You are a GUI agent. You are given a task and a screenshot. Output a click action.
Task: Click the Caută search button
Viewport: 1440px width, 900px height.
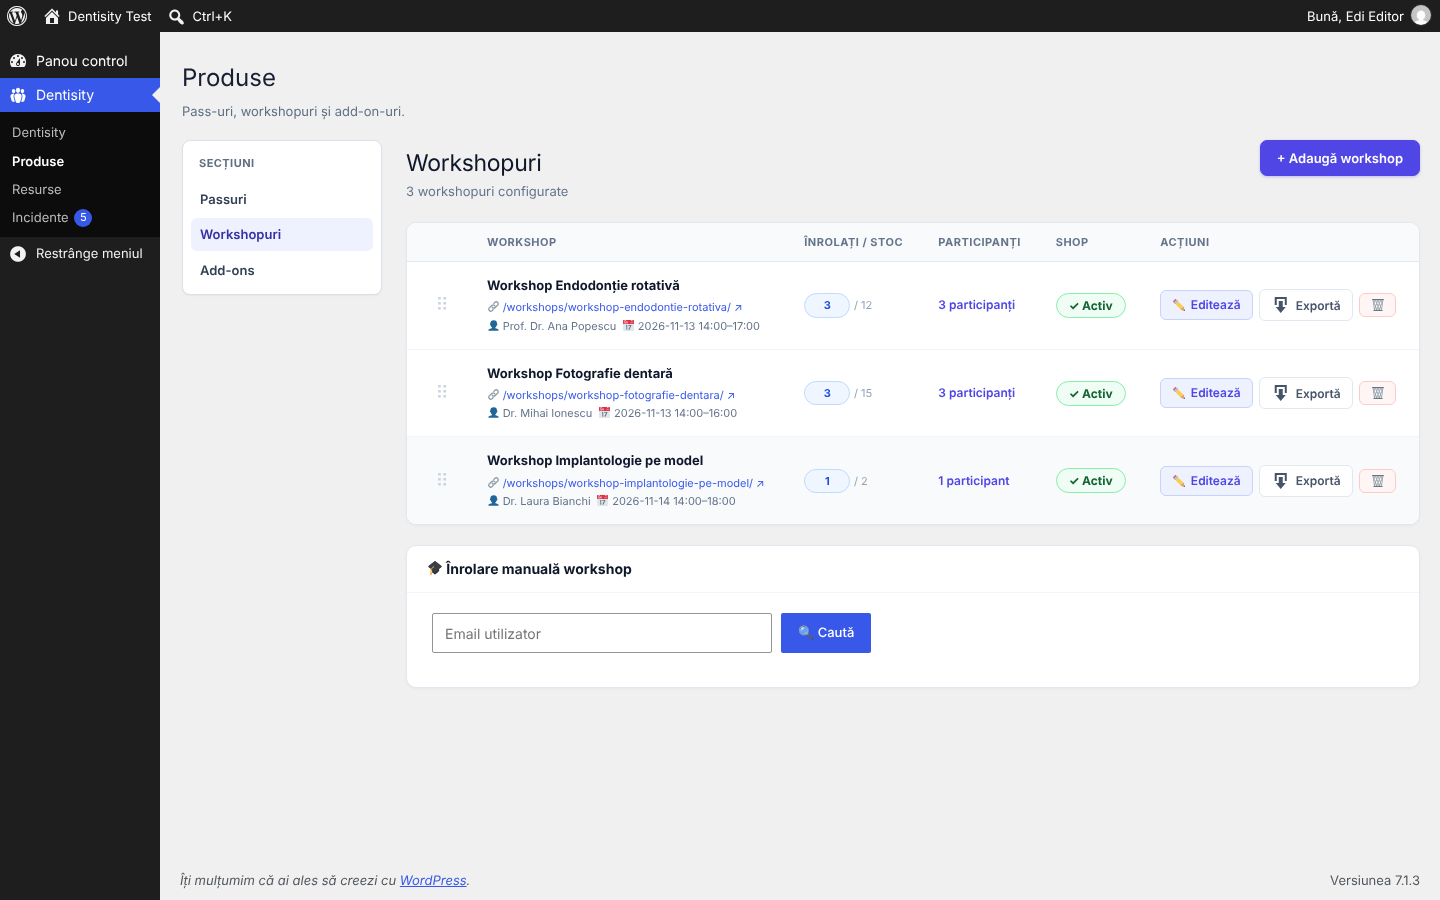[x=826, y=633]
